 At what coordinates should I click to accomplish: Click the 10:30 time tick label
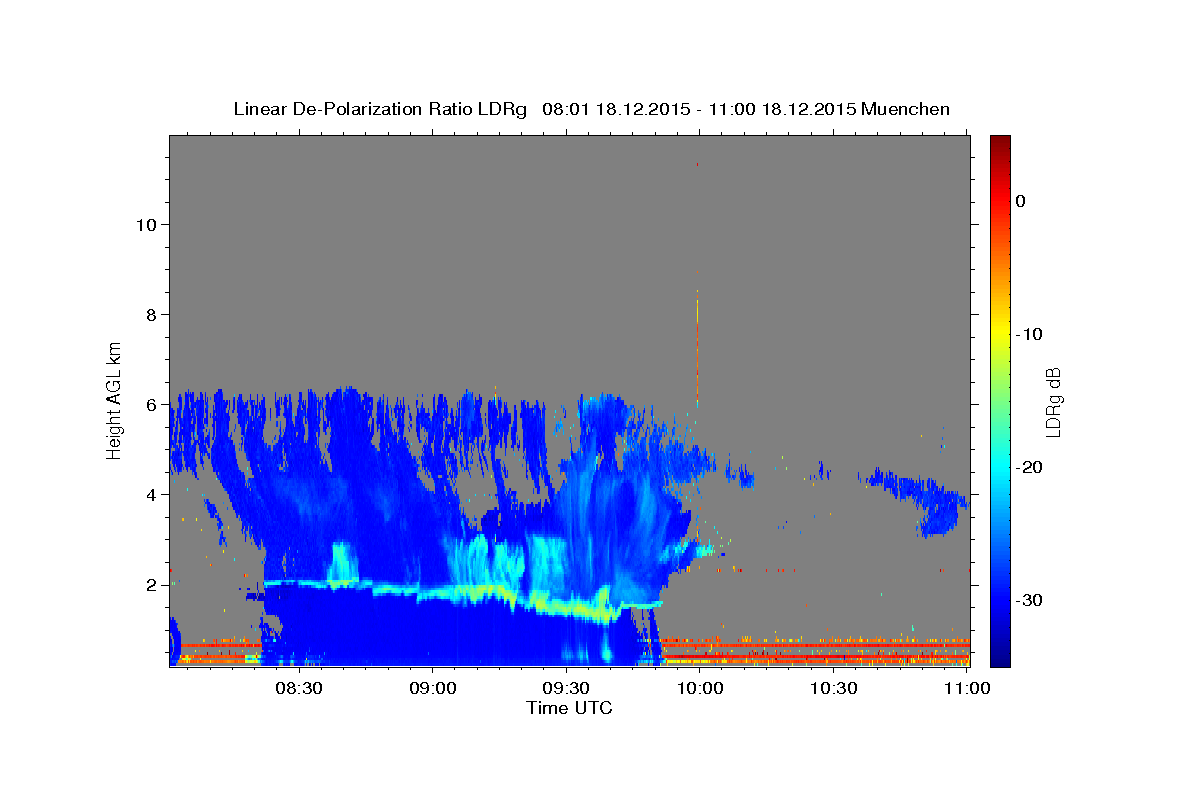(x=833, y=689)
